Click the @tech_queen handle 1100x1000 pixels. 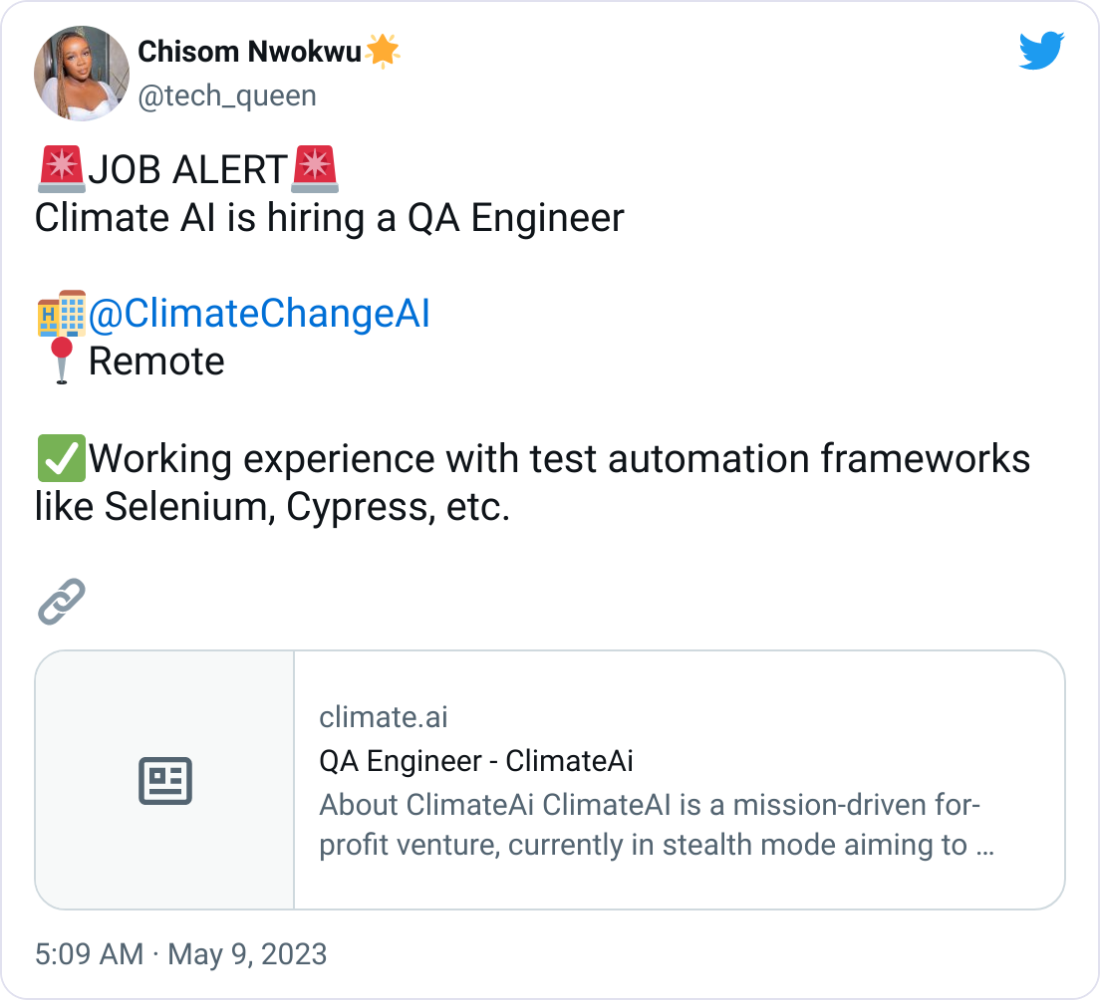pyautogui.click(x=230, y=96)
